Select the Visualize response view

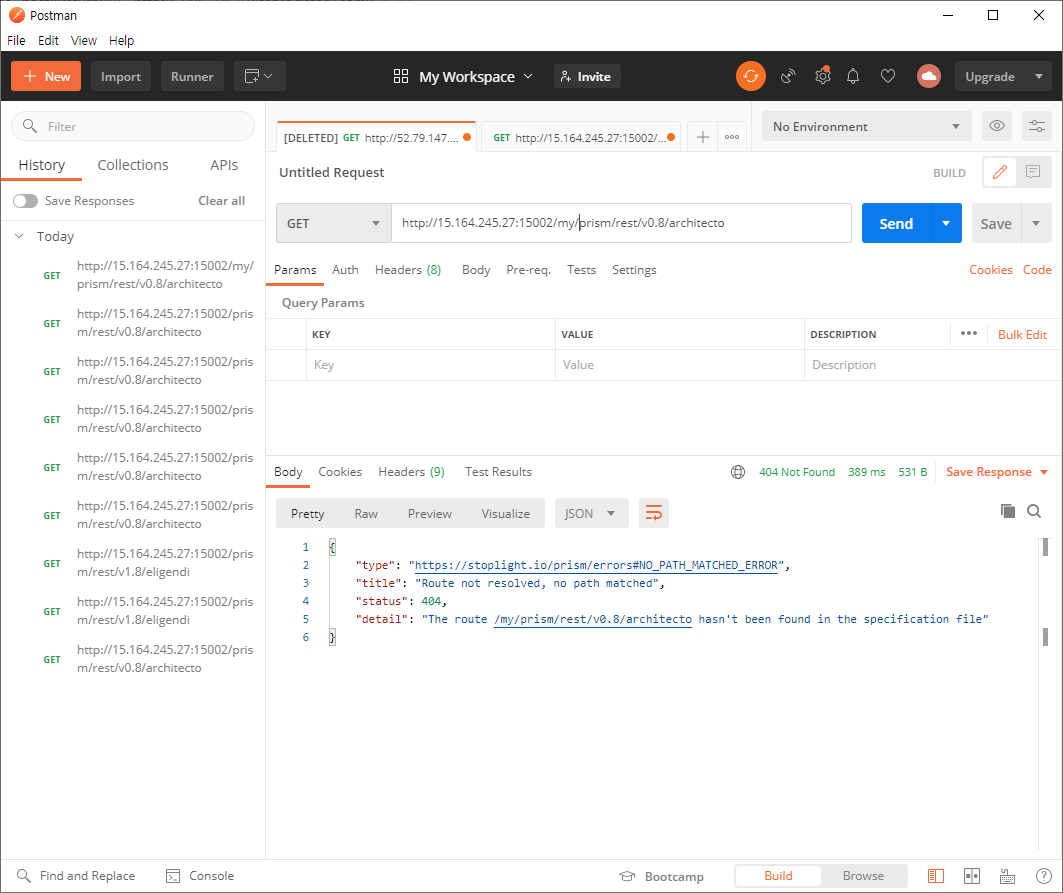click(506, 513)
